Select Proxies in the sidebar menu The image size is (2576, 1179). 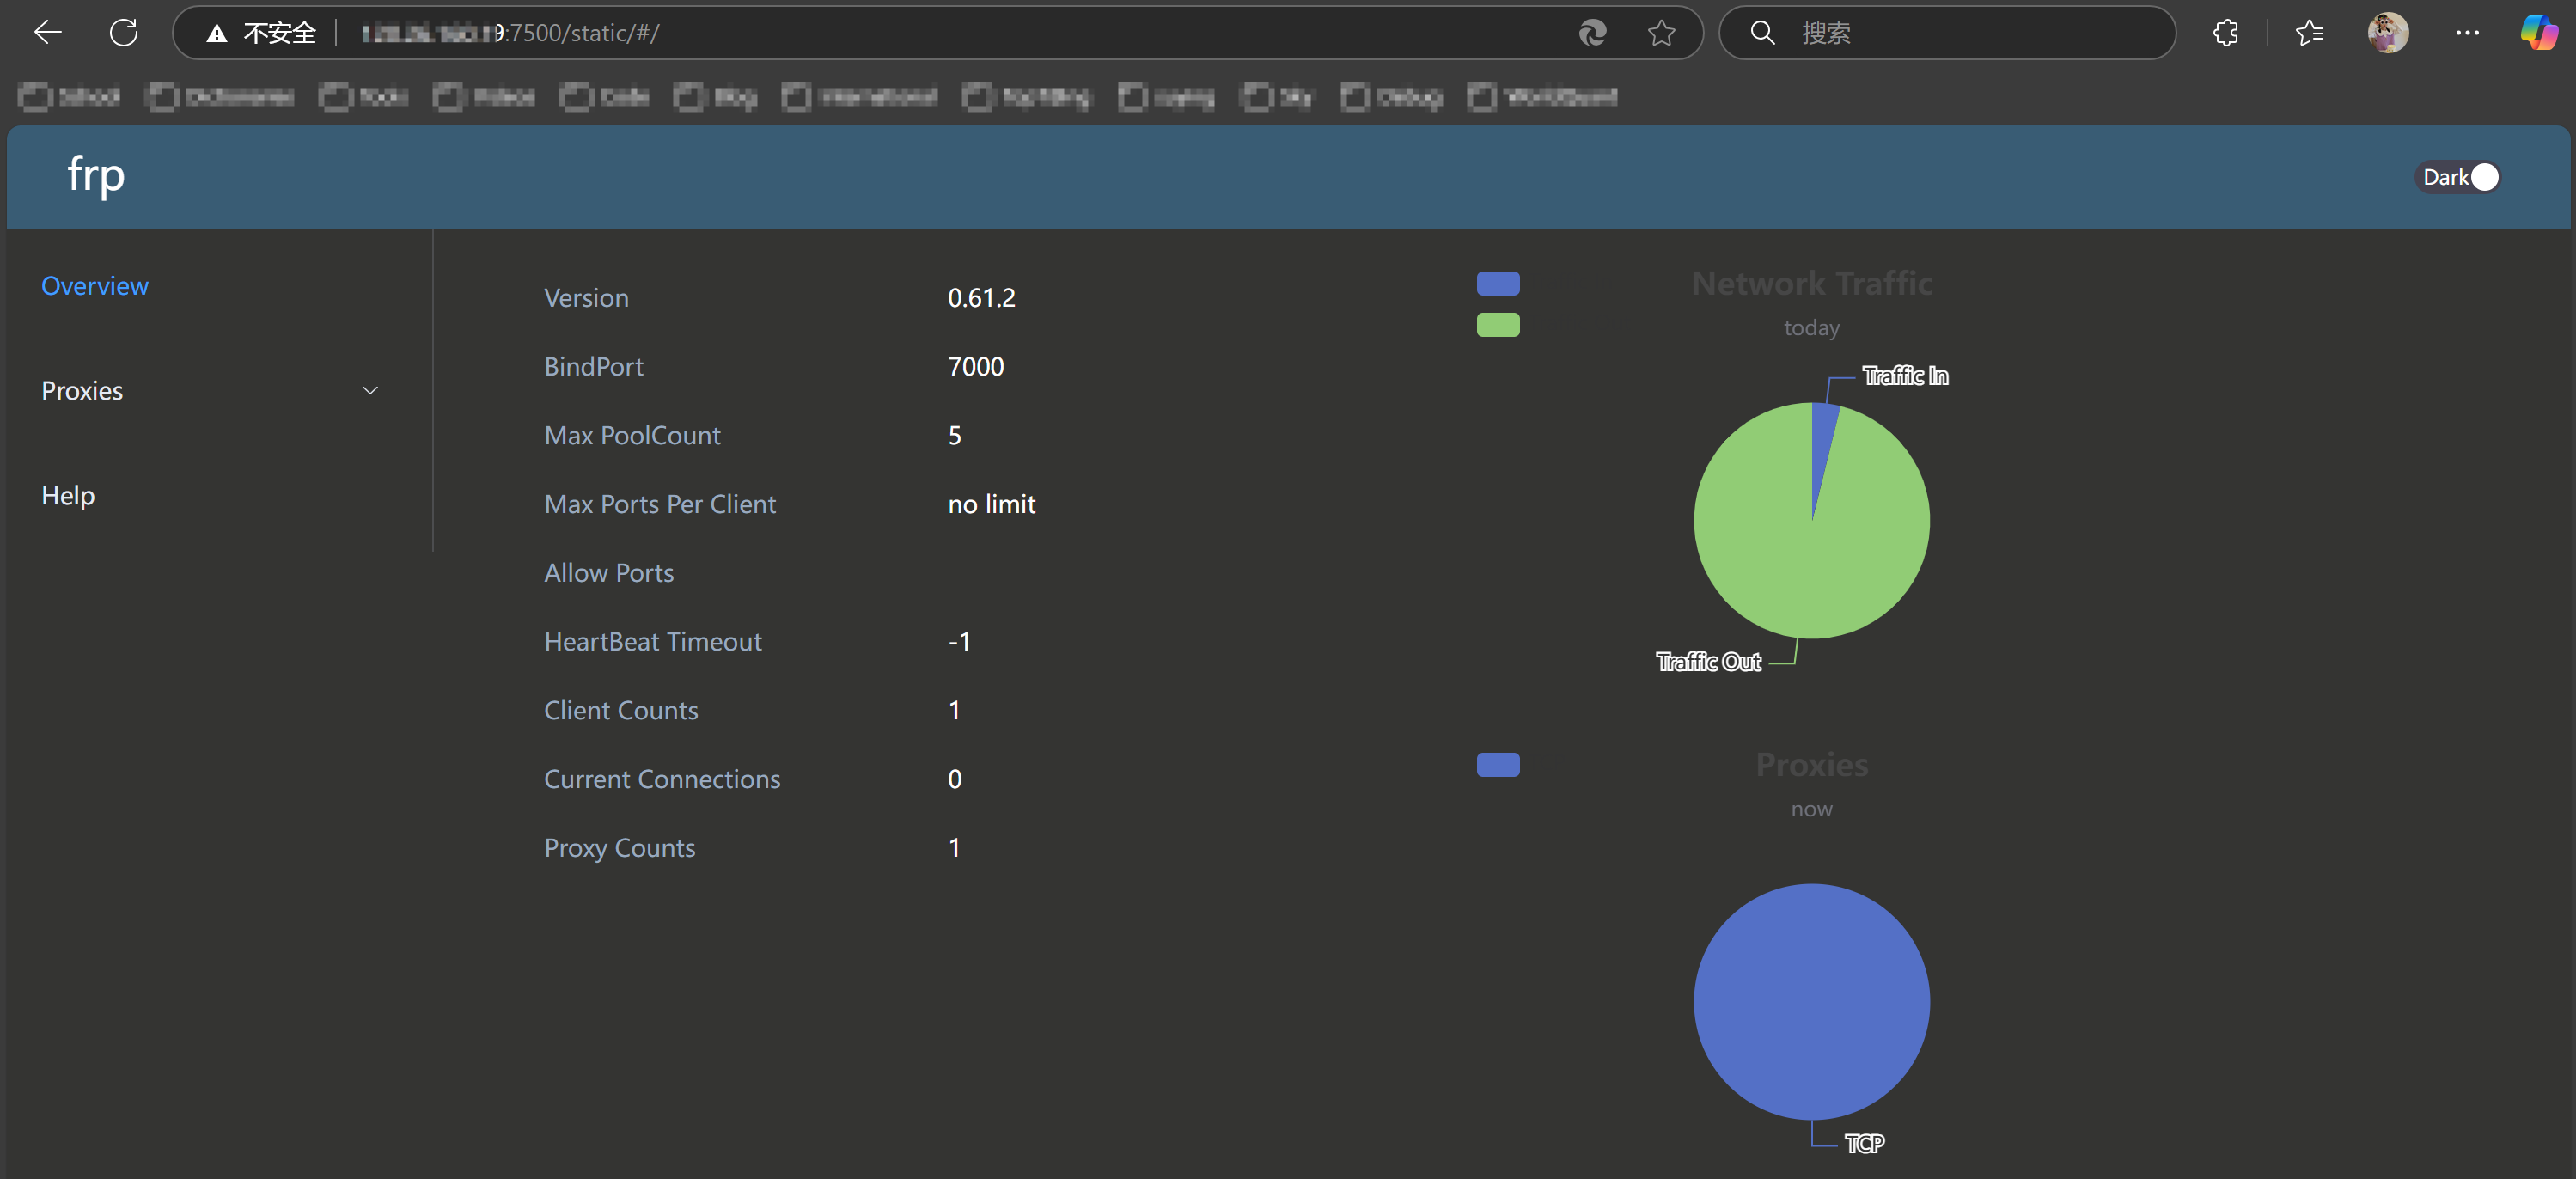pyautogui.click(x=82, y=391)
